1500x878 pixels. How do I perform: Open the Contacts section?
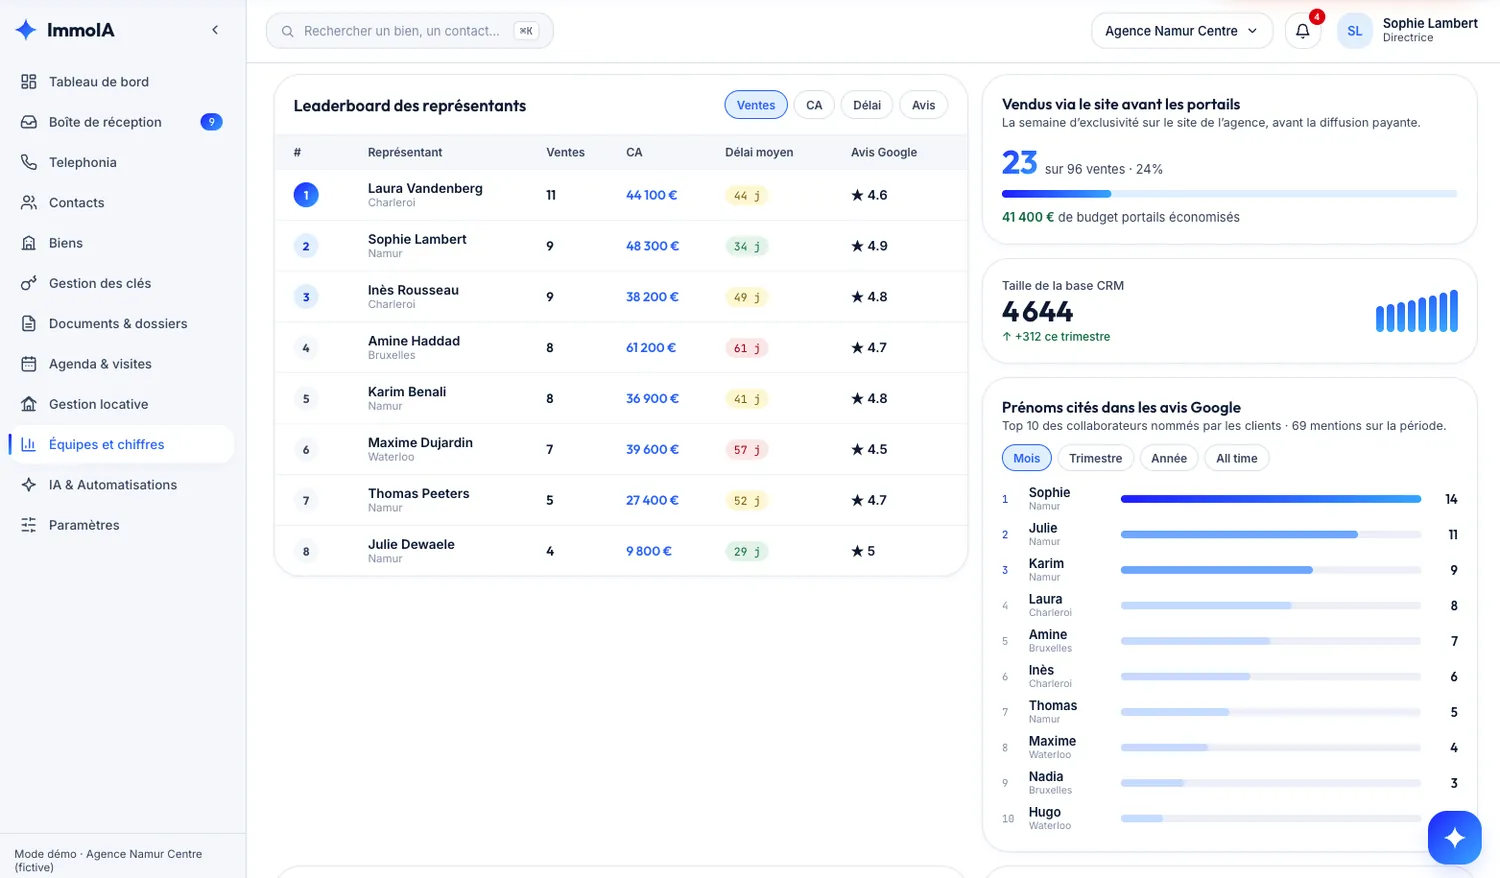click(x=121, y=203)
